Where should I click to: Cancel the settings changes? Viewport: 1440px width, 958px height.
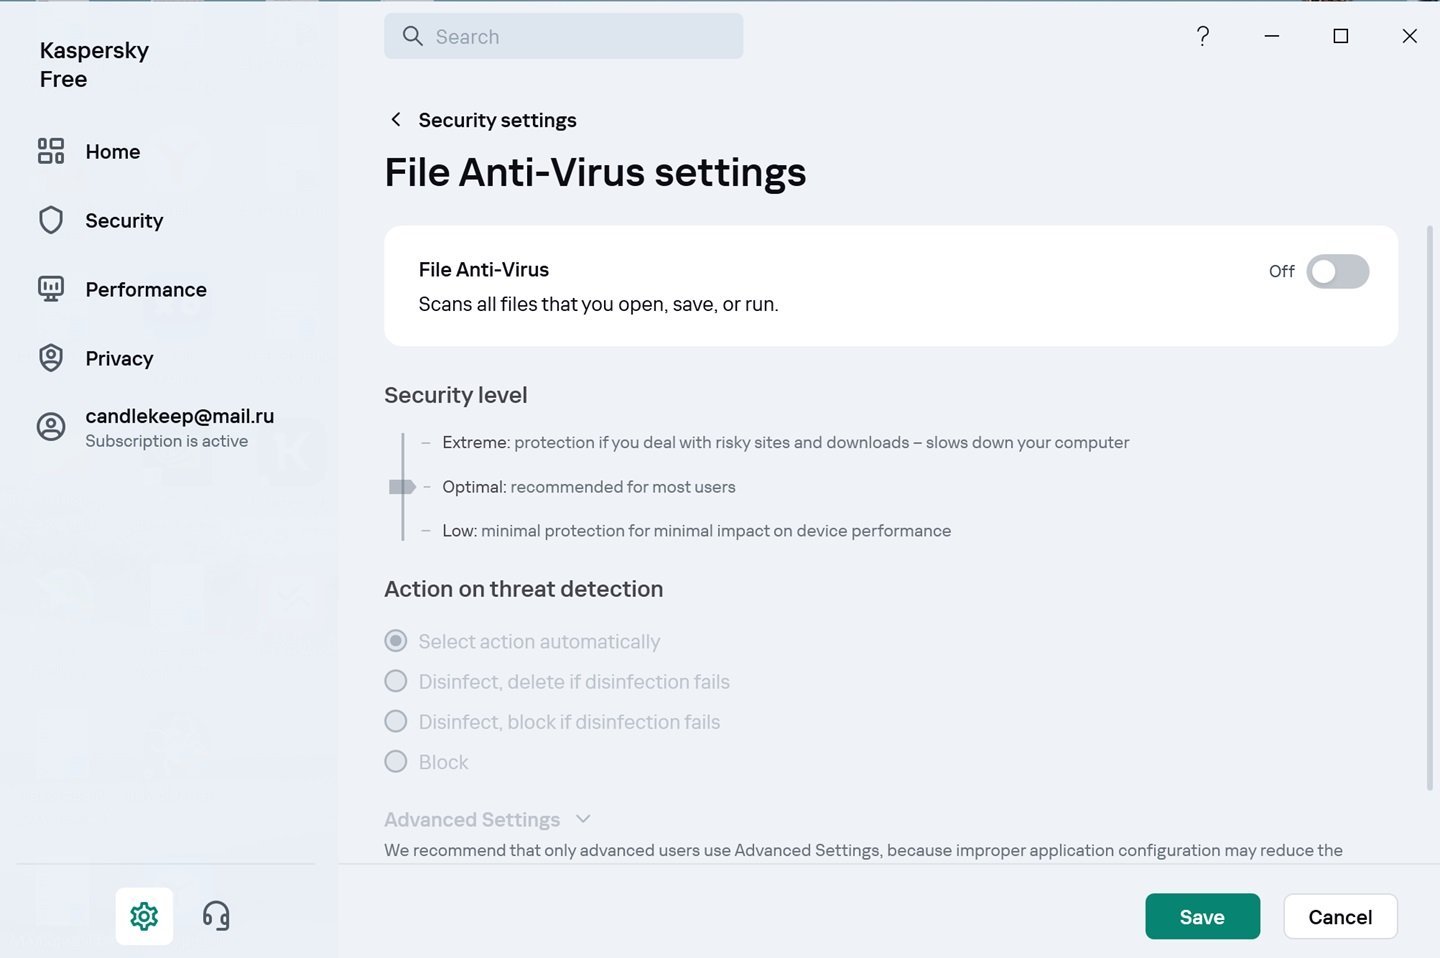click(1340, 916)
